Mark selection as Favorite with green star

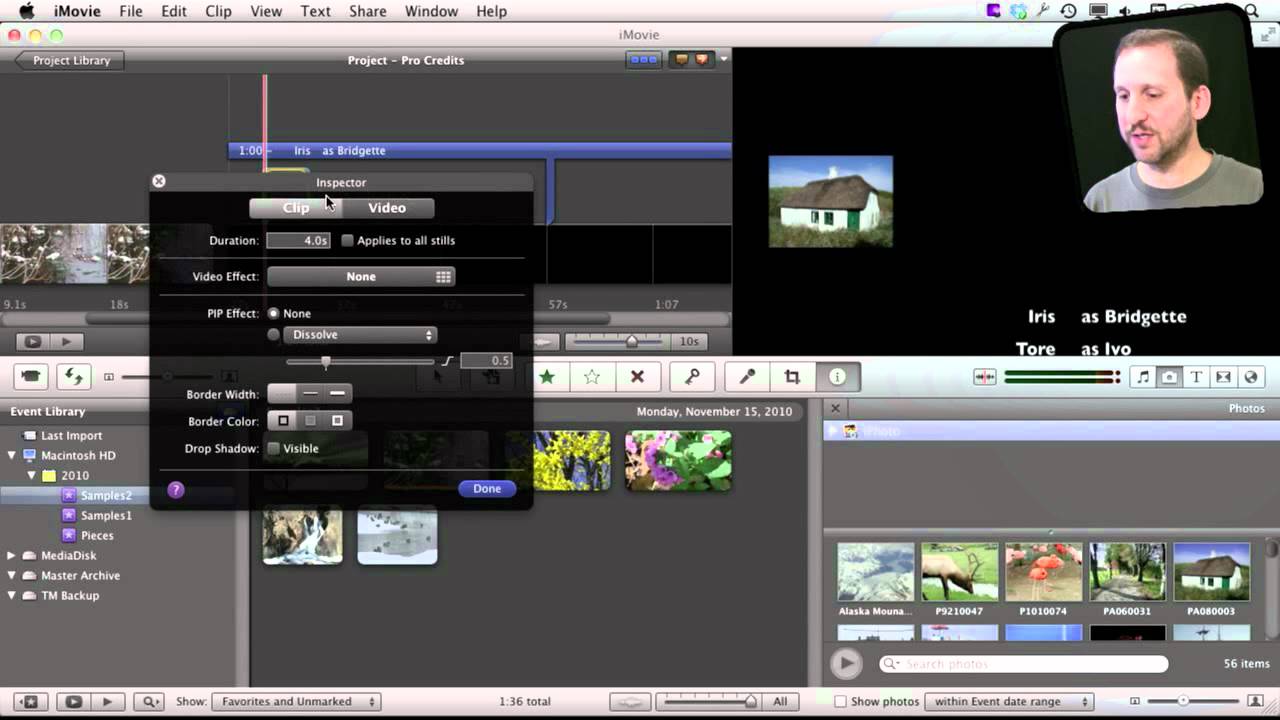[547, 377]
